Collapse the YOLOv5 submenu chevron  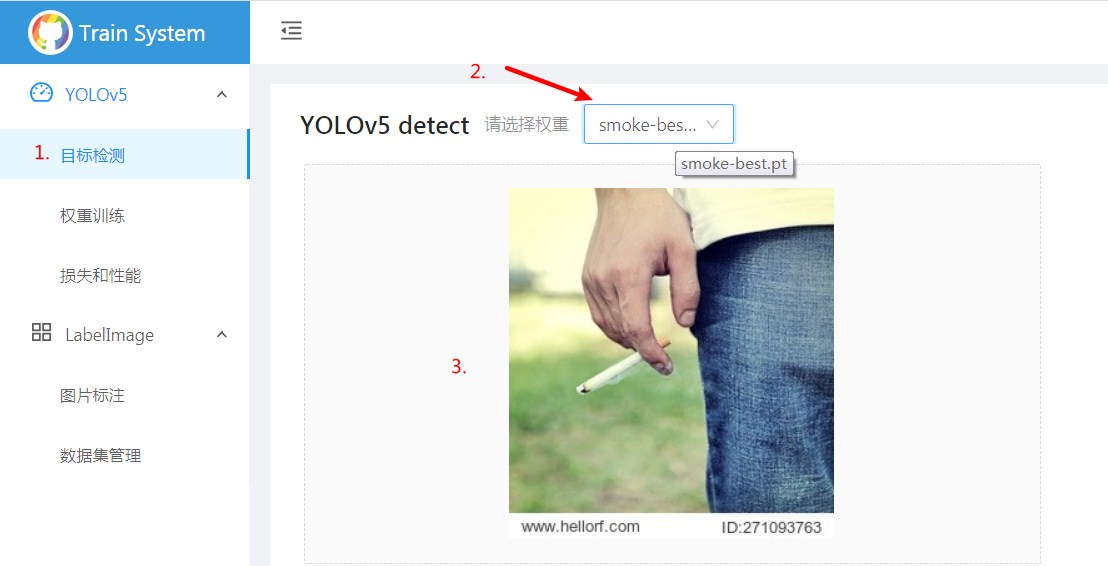click(x=222, y=94)
